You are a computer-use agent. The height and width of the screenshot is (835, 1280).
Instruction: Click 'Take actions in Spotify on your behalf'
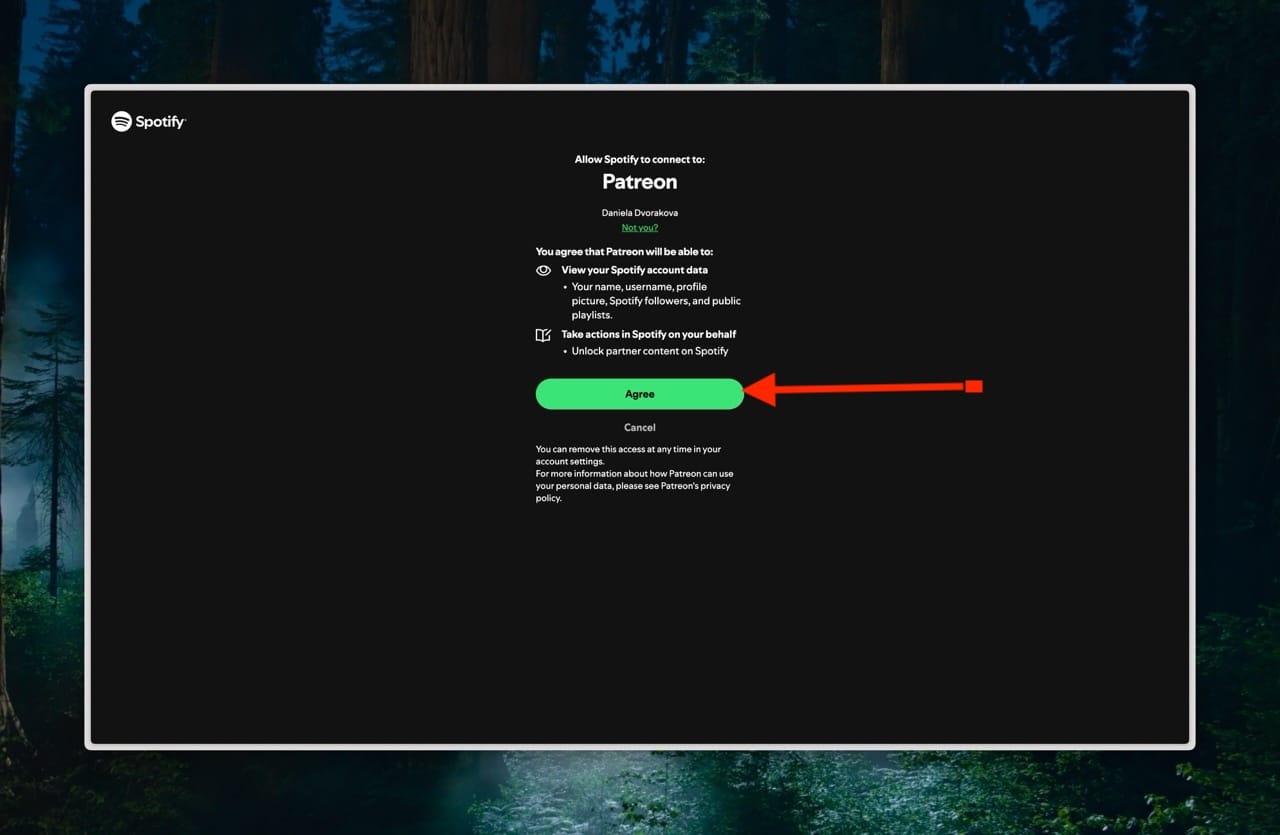click(649, 334)
